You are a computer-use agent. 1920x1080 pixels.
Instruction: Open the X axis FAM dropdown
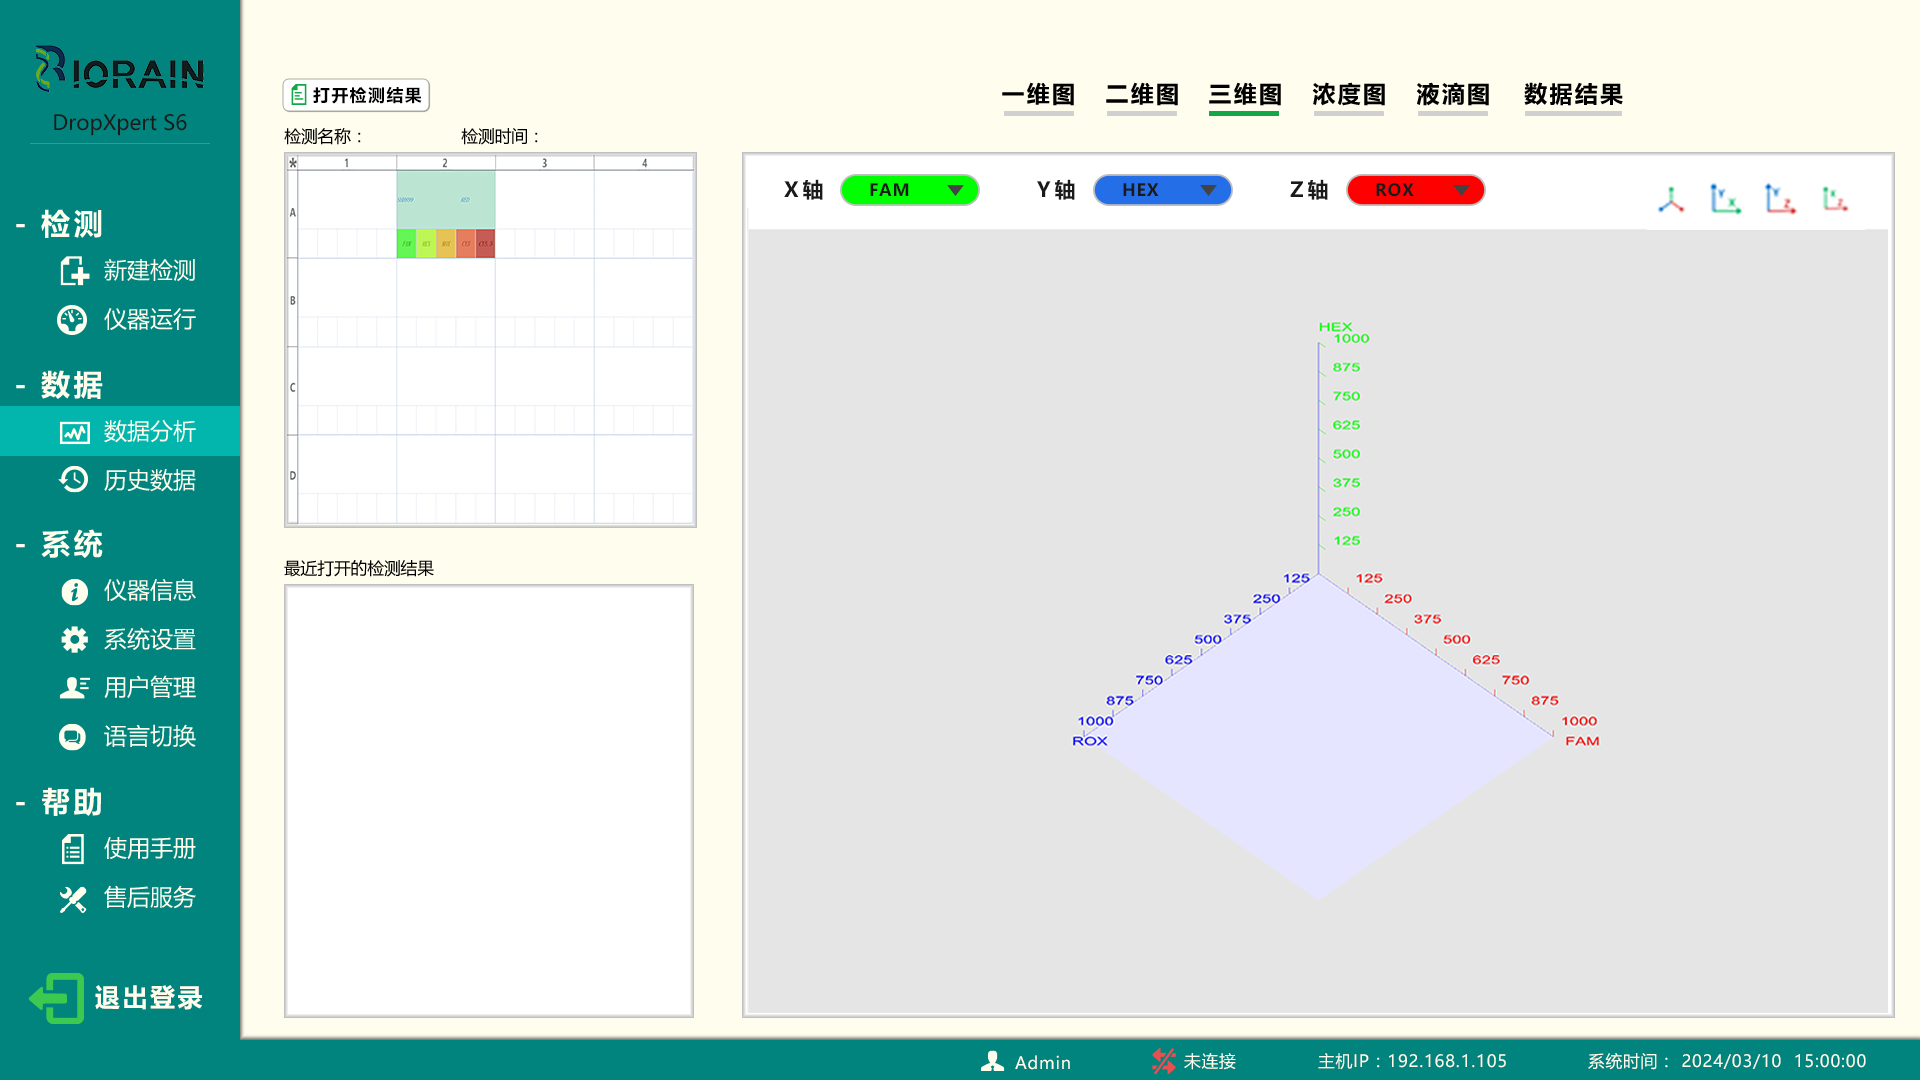point(908,190)
